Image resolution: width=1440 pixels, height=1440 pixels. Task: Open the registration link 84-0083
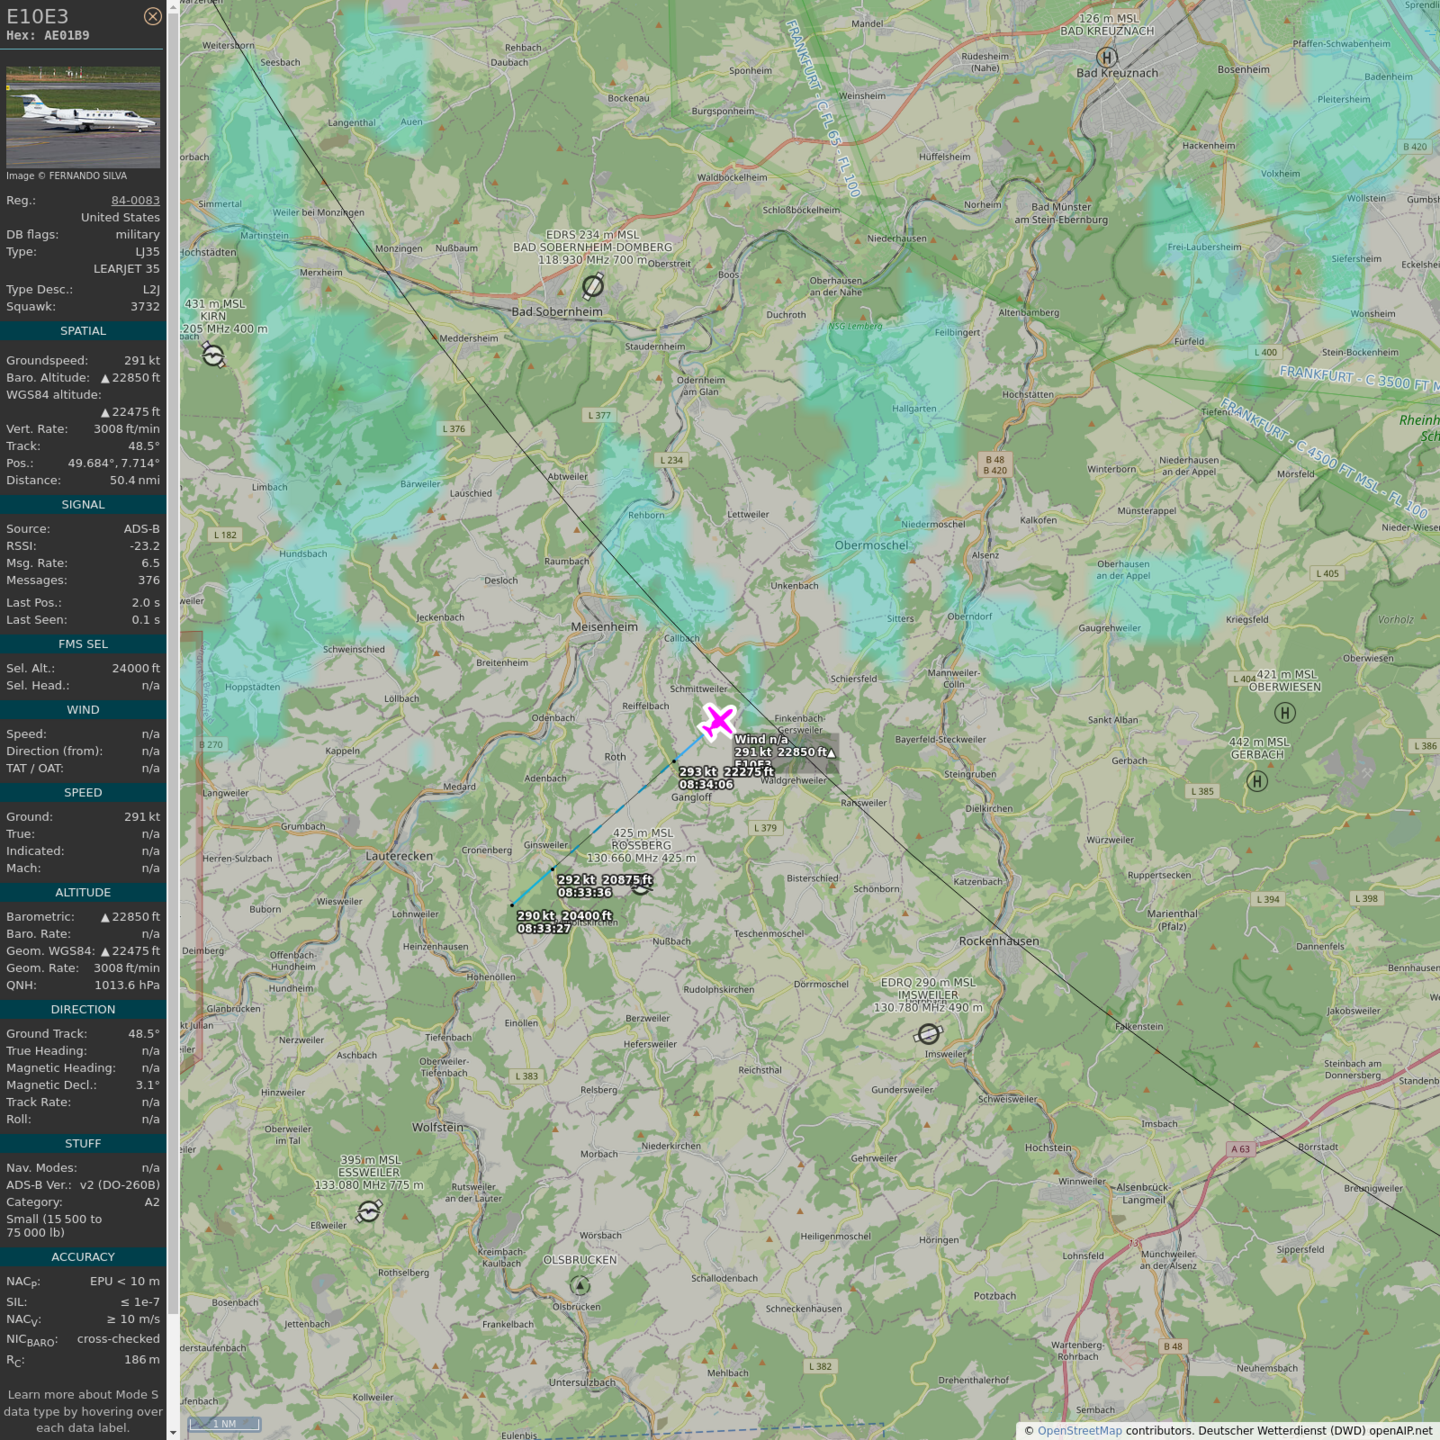point(135,200)
